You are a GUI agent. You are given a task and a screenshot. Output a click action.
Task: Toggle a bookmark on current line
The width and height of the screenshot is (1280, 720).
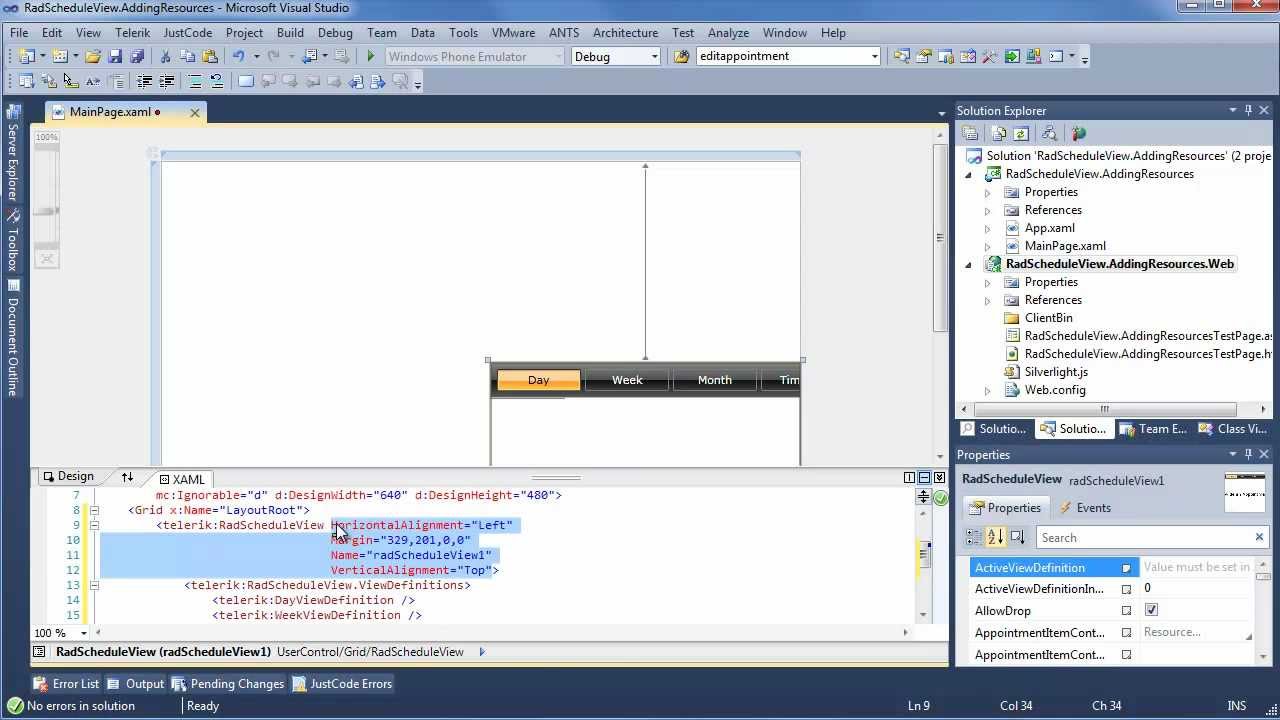[x=245, y=81]
